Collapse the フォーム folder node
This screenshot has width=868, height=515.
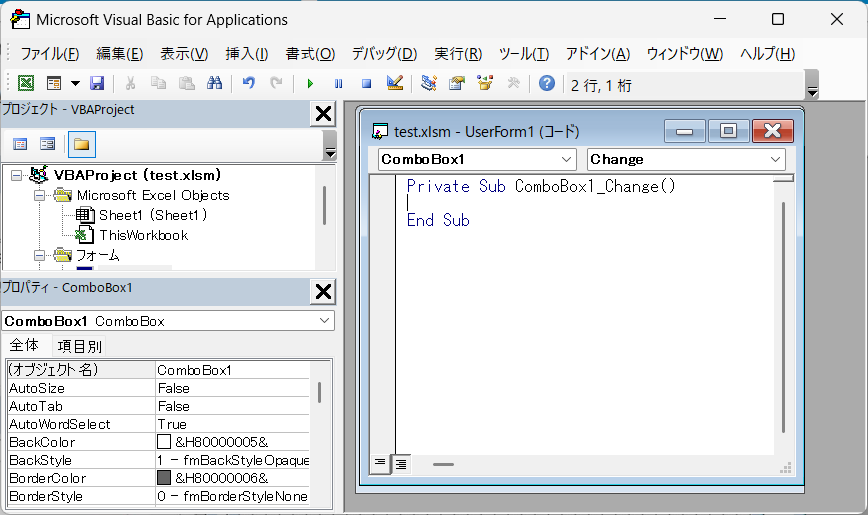(39, 255)
